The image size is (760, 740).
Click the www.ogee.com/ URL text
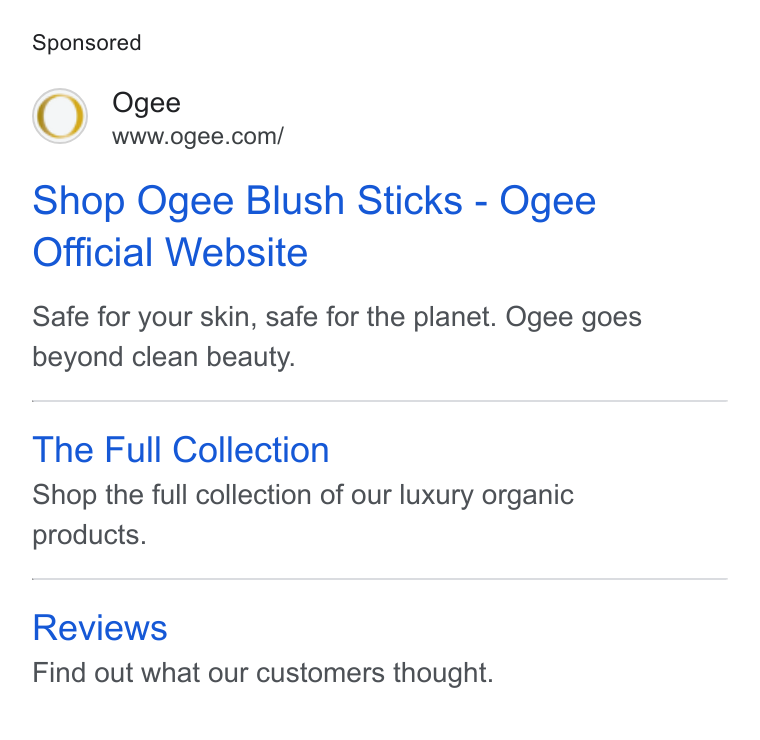click(x=198, y=136)
